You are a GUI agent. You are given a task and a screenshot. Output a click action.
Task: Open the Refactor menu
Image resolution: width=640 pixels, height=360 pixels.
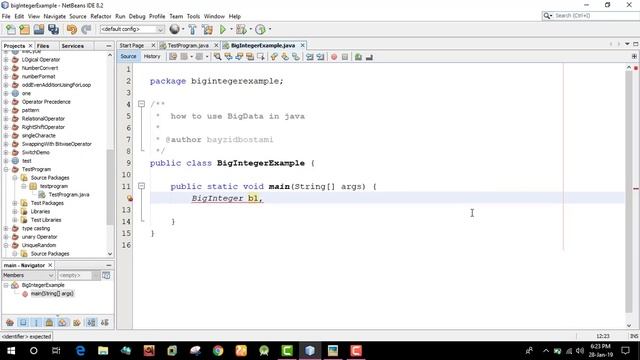pyautogui.click(x=100, y=16)
